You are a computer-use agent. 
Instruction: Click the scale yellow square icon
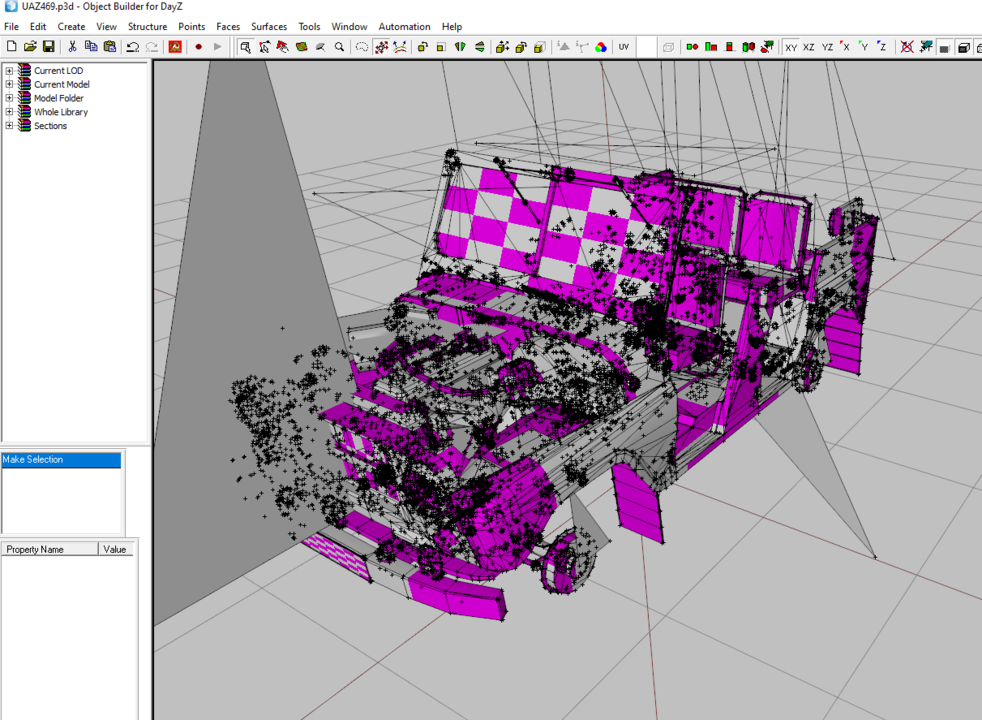[x=441, y=47]
